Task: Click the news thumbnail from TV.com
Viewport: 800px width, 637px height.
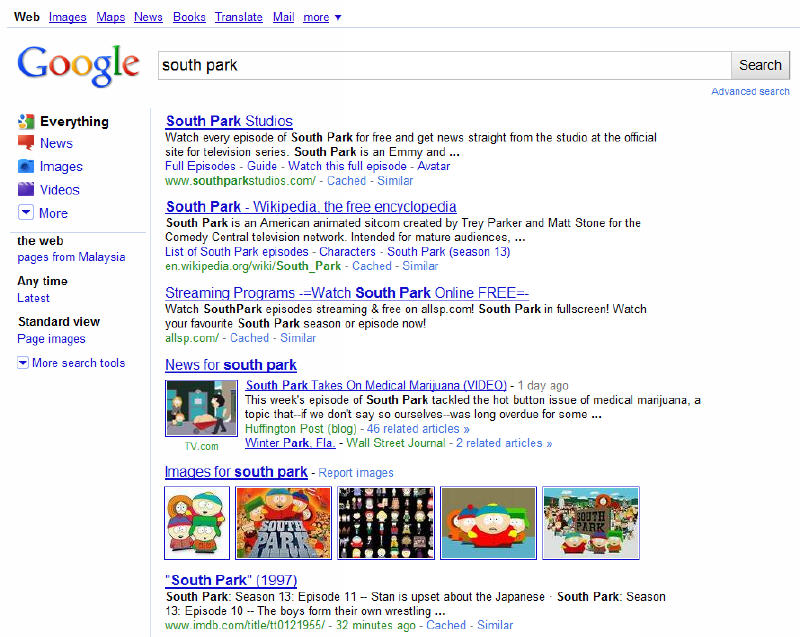Action: pos(202,408)
